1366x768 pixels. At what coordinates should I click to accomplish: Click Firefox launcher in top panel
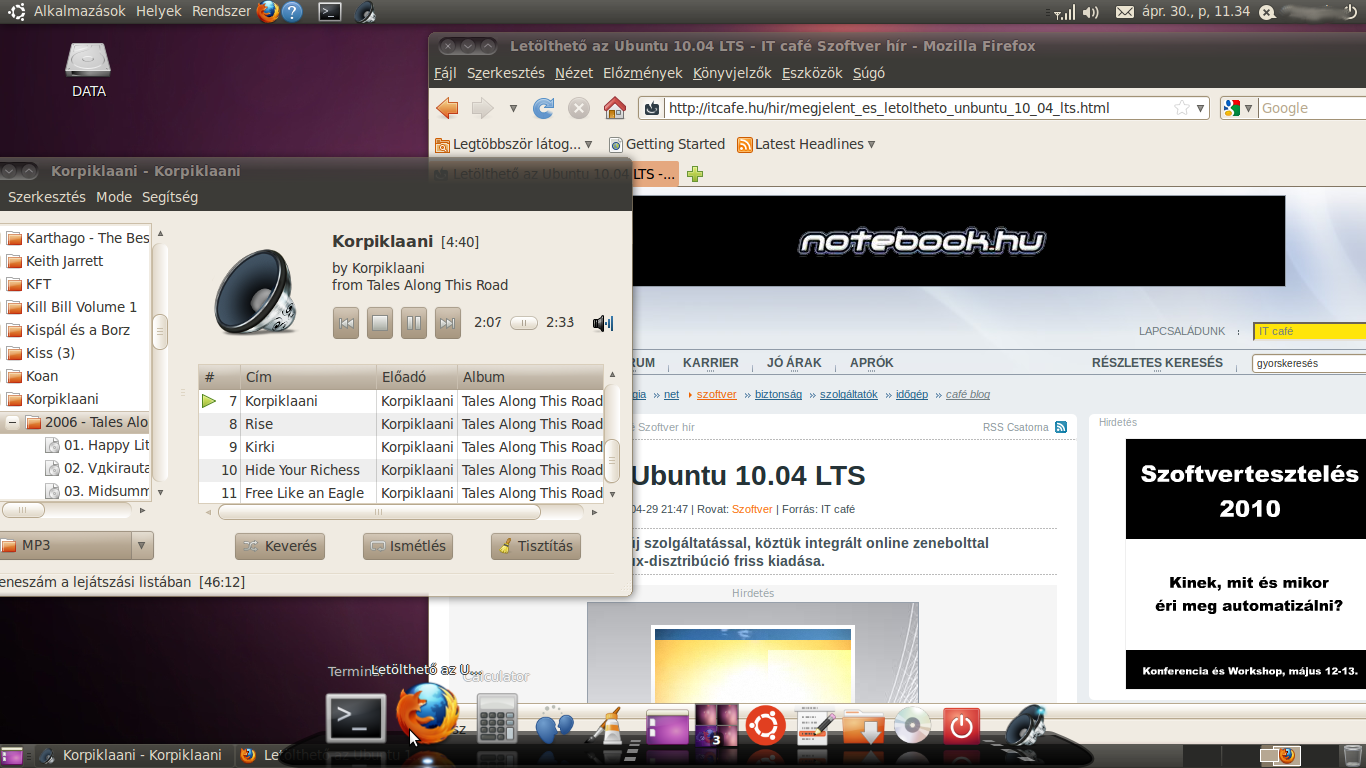click(268, 12)
